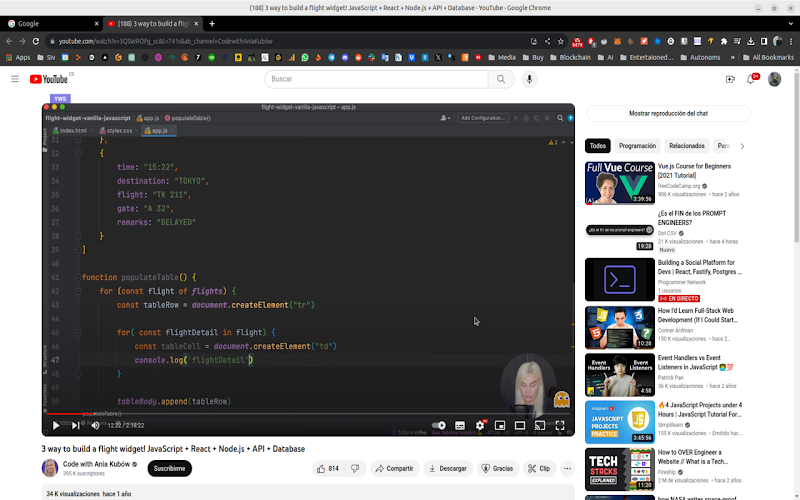Open the Blockchain bookmarks folder
This screenshot has height=500, width=800.
(570, 58)
